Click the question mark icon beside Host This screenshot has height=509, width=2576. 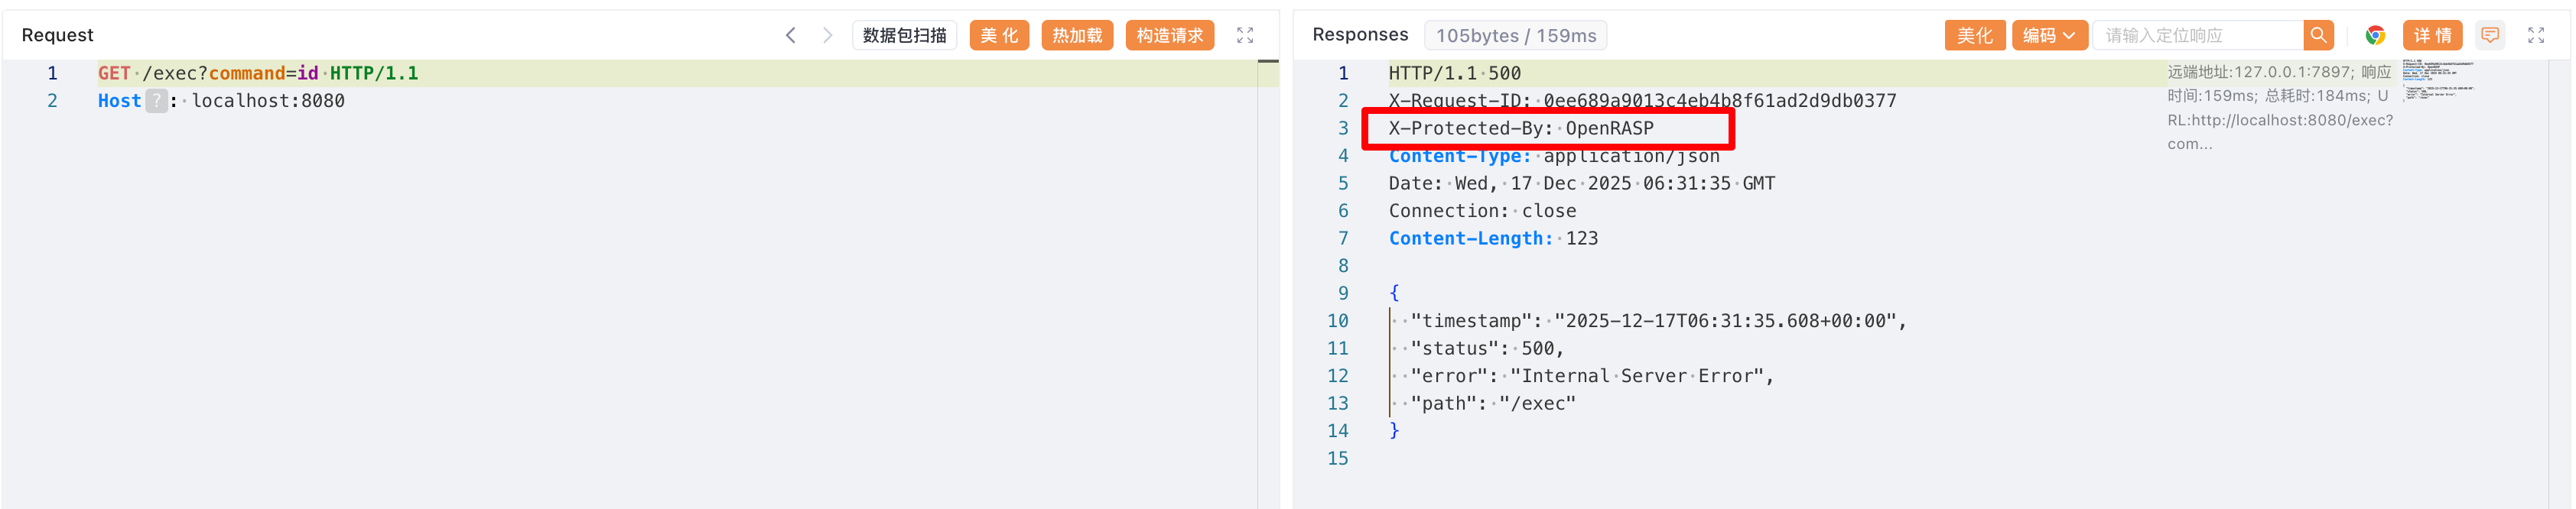point(157,101)
